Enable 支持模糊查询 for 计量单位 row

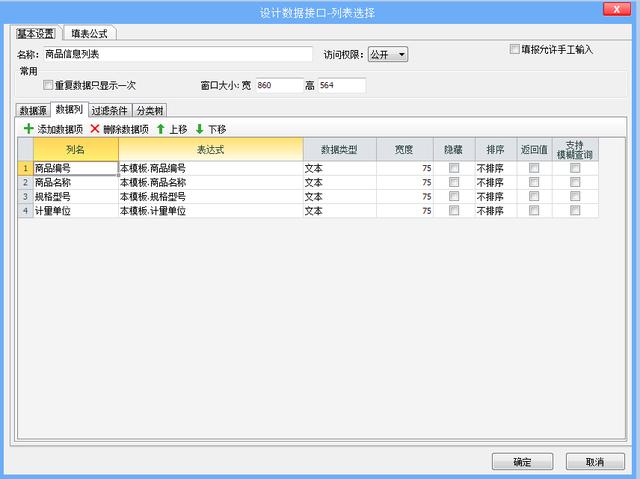[x=574, y=211]
